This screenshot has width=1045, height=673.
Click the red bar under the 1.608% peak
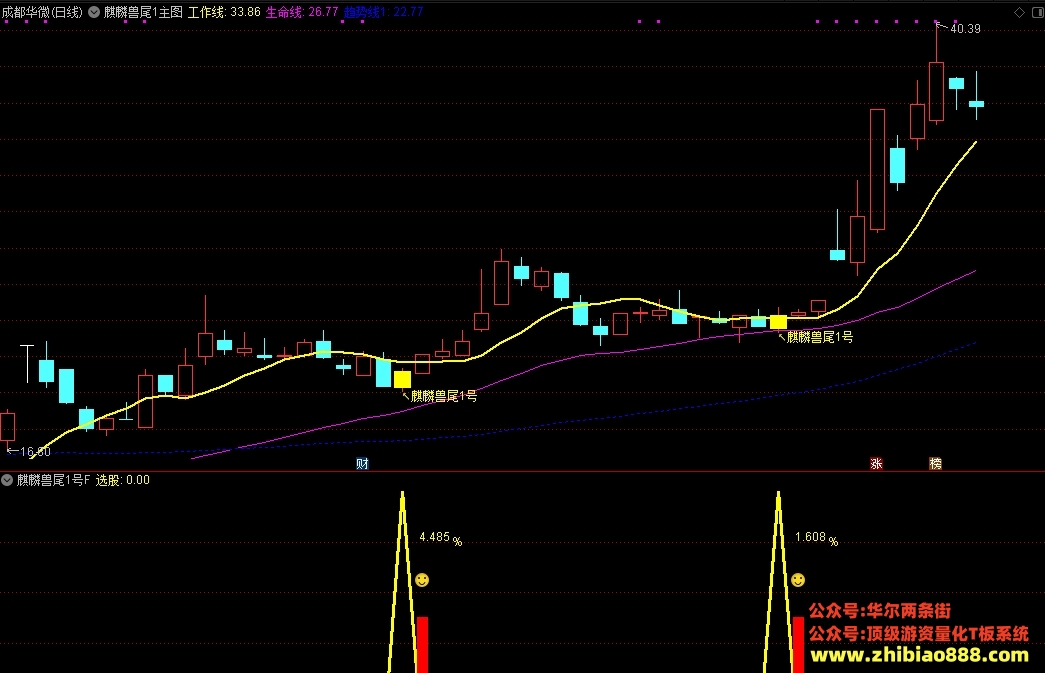[x=798, y=644]
